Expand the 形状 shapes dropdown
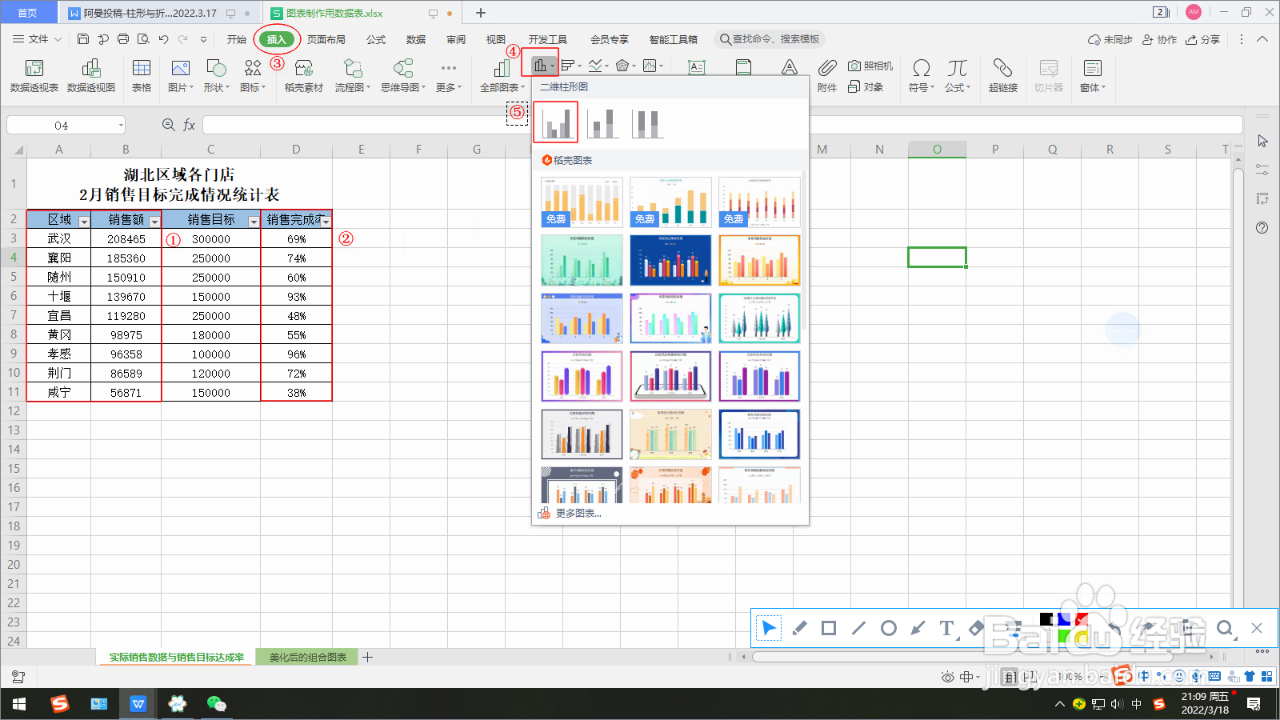Image resolution: width=1280 pixels, height=720 pixels. (x=215, y=87)
